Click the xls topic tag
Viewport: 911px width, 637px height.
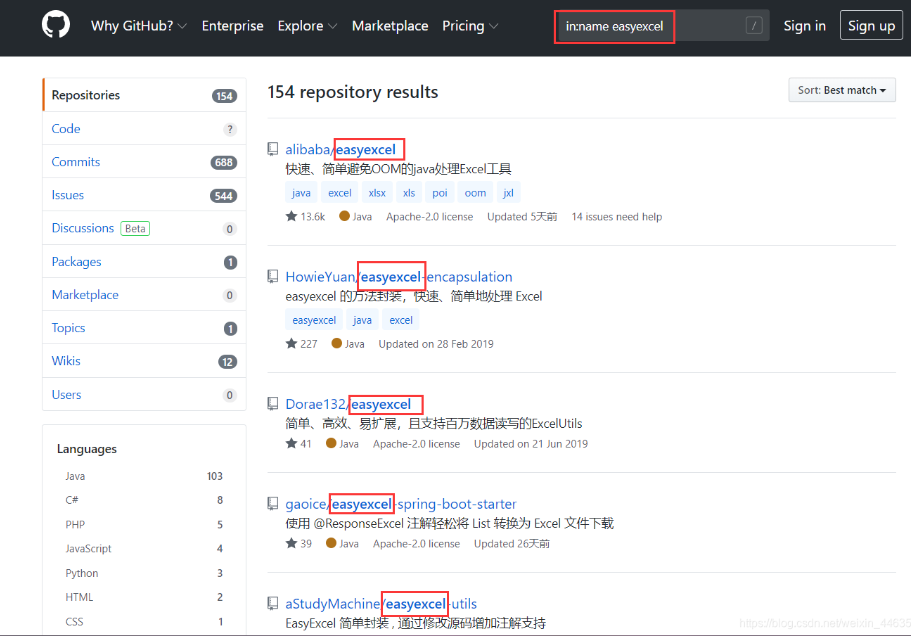[409, 193]
